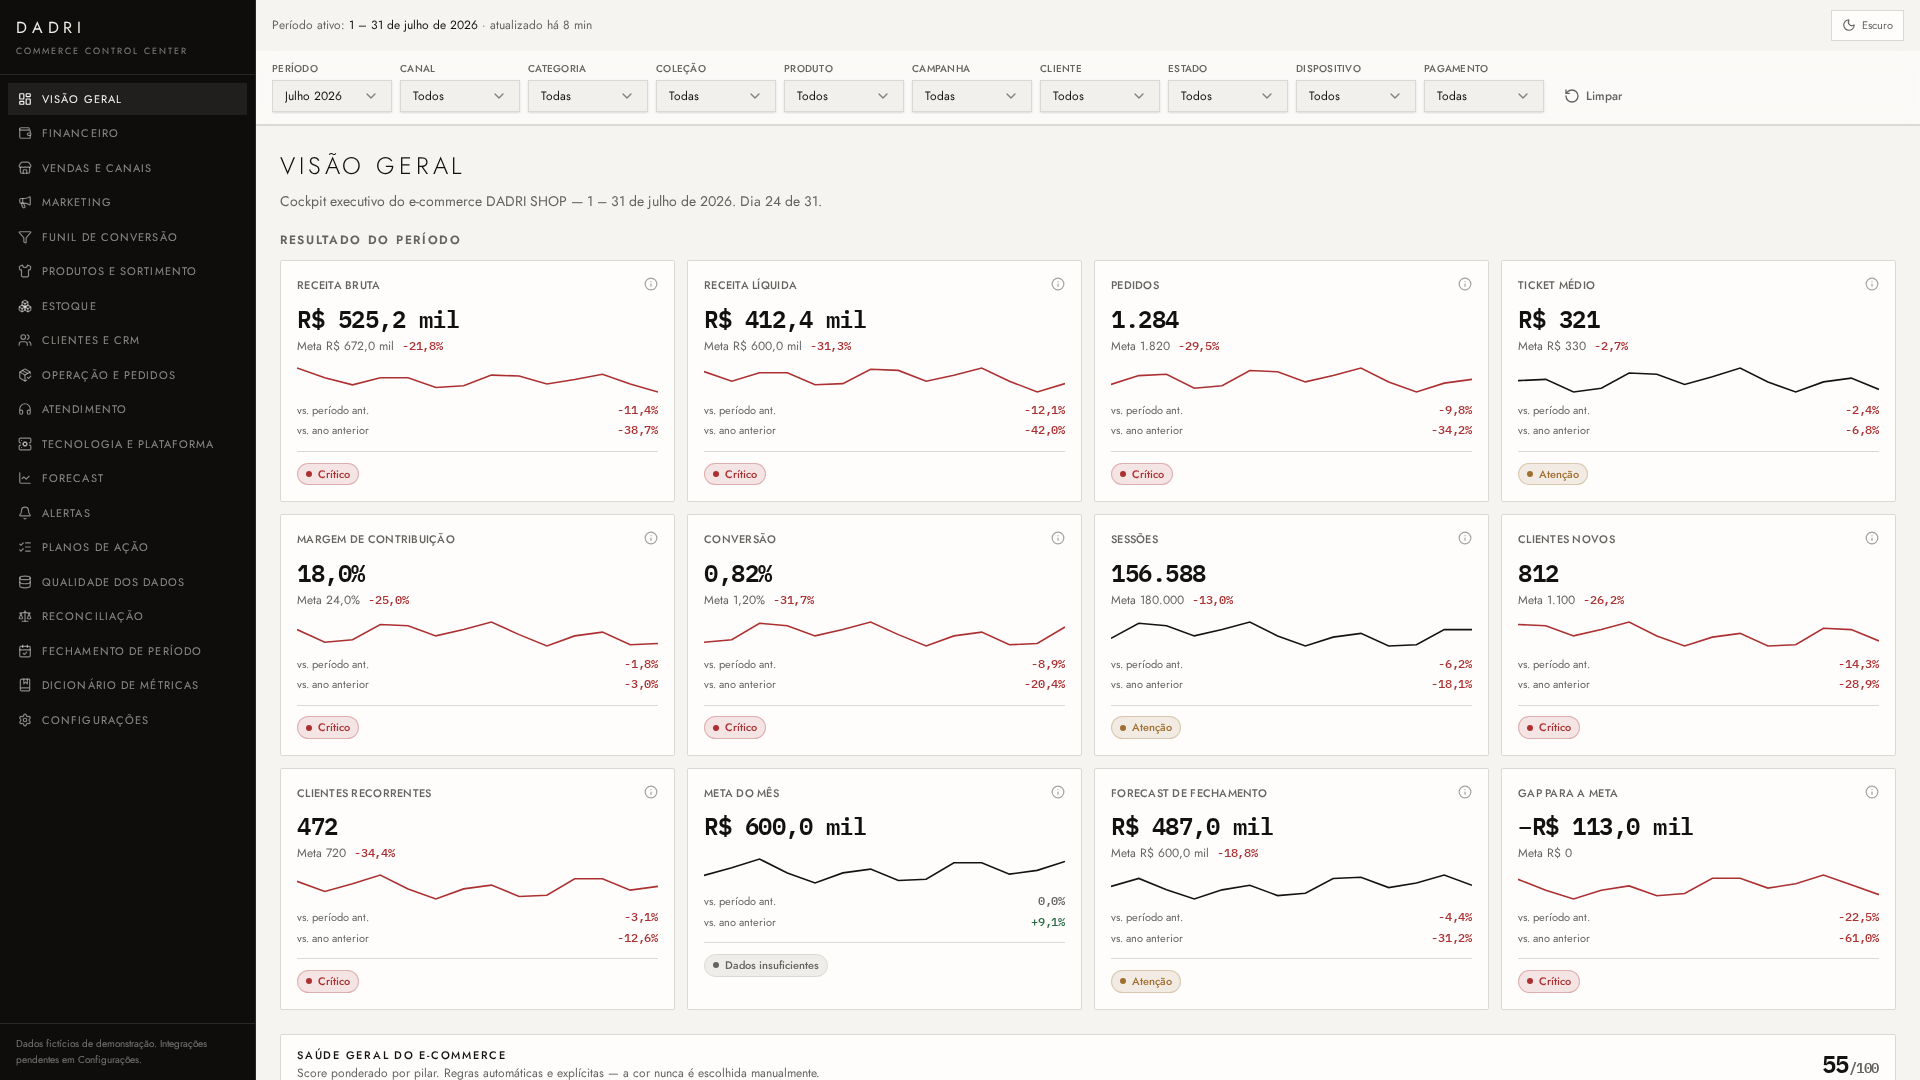Expand the Coleção filter dropdown
The width and height of the screenshot is (1920, 1080).
click(x=716, y=96)
